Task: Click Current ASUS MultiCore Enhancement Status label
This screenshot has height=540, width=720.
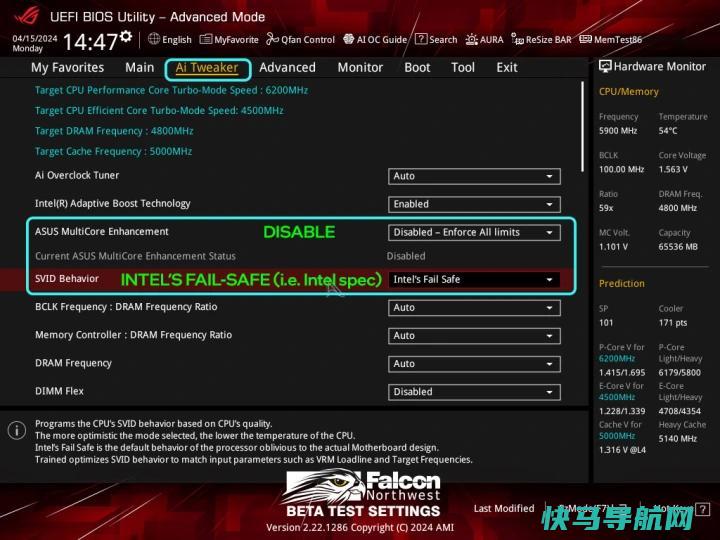Action: point(135,256)
